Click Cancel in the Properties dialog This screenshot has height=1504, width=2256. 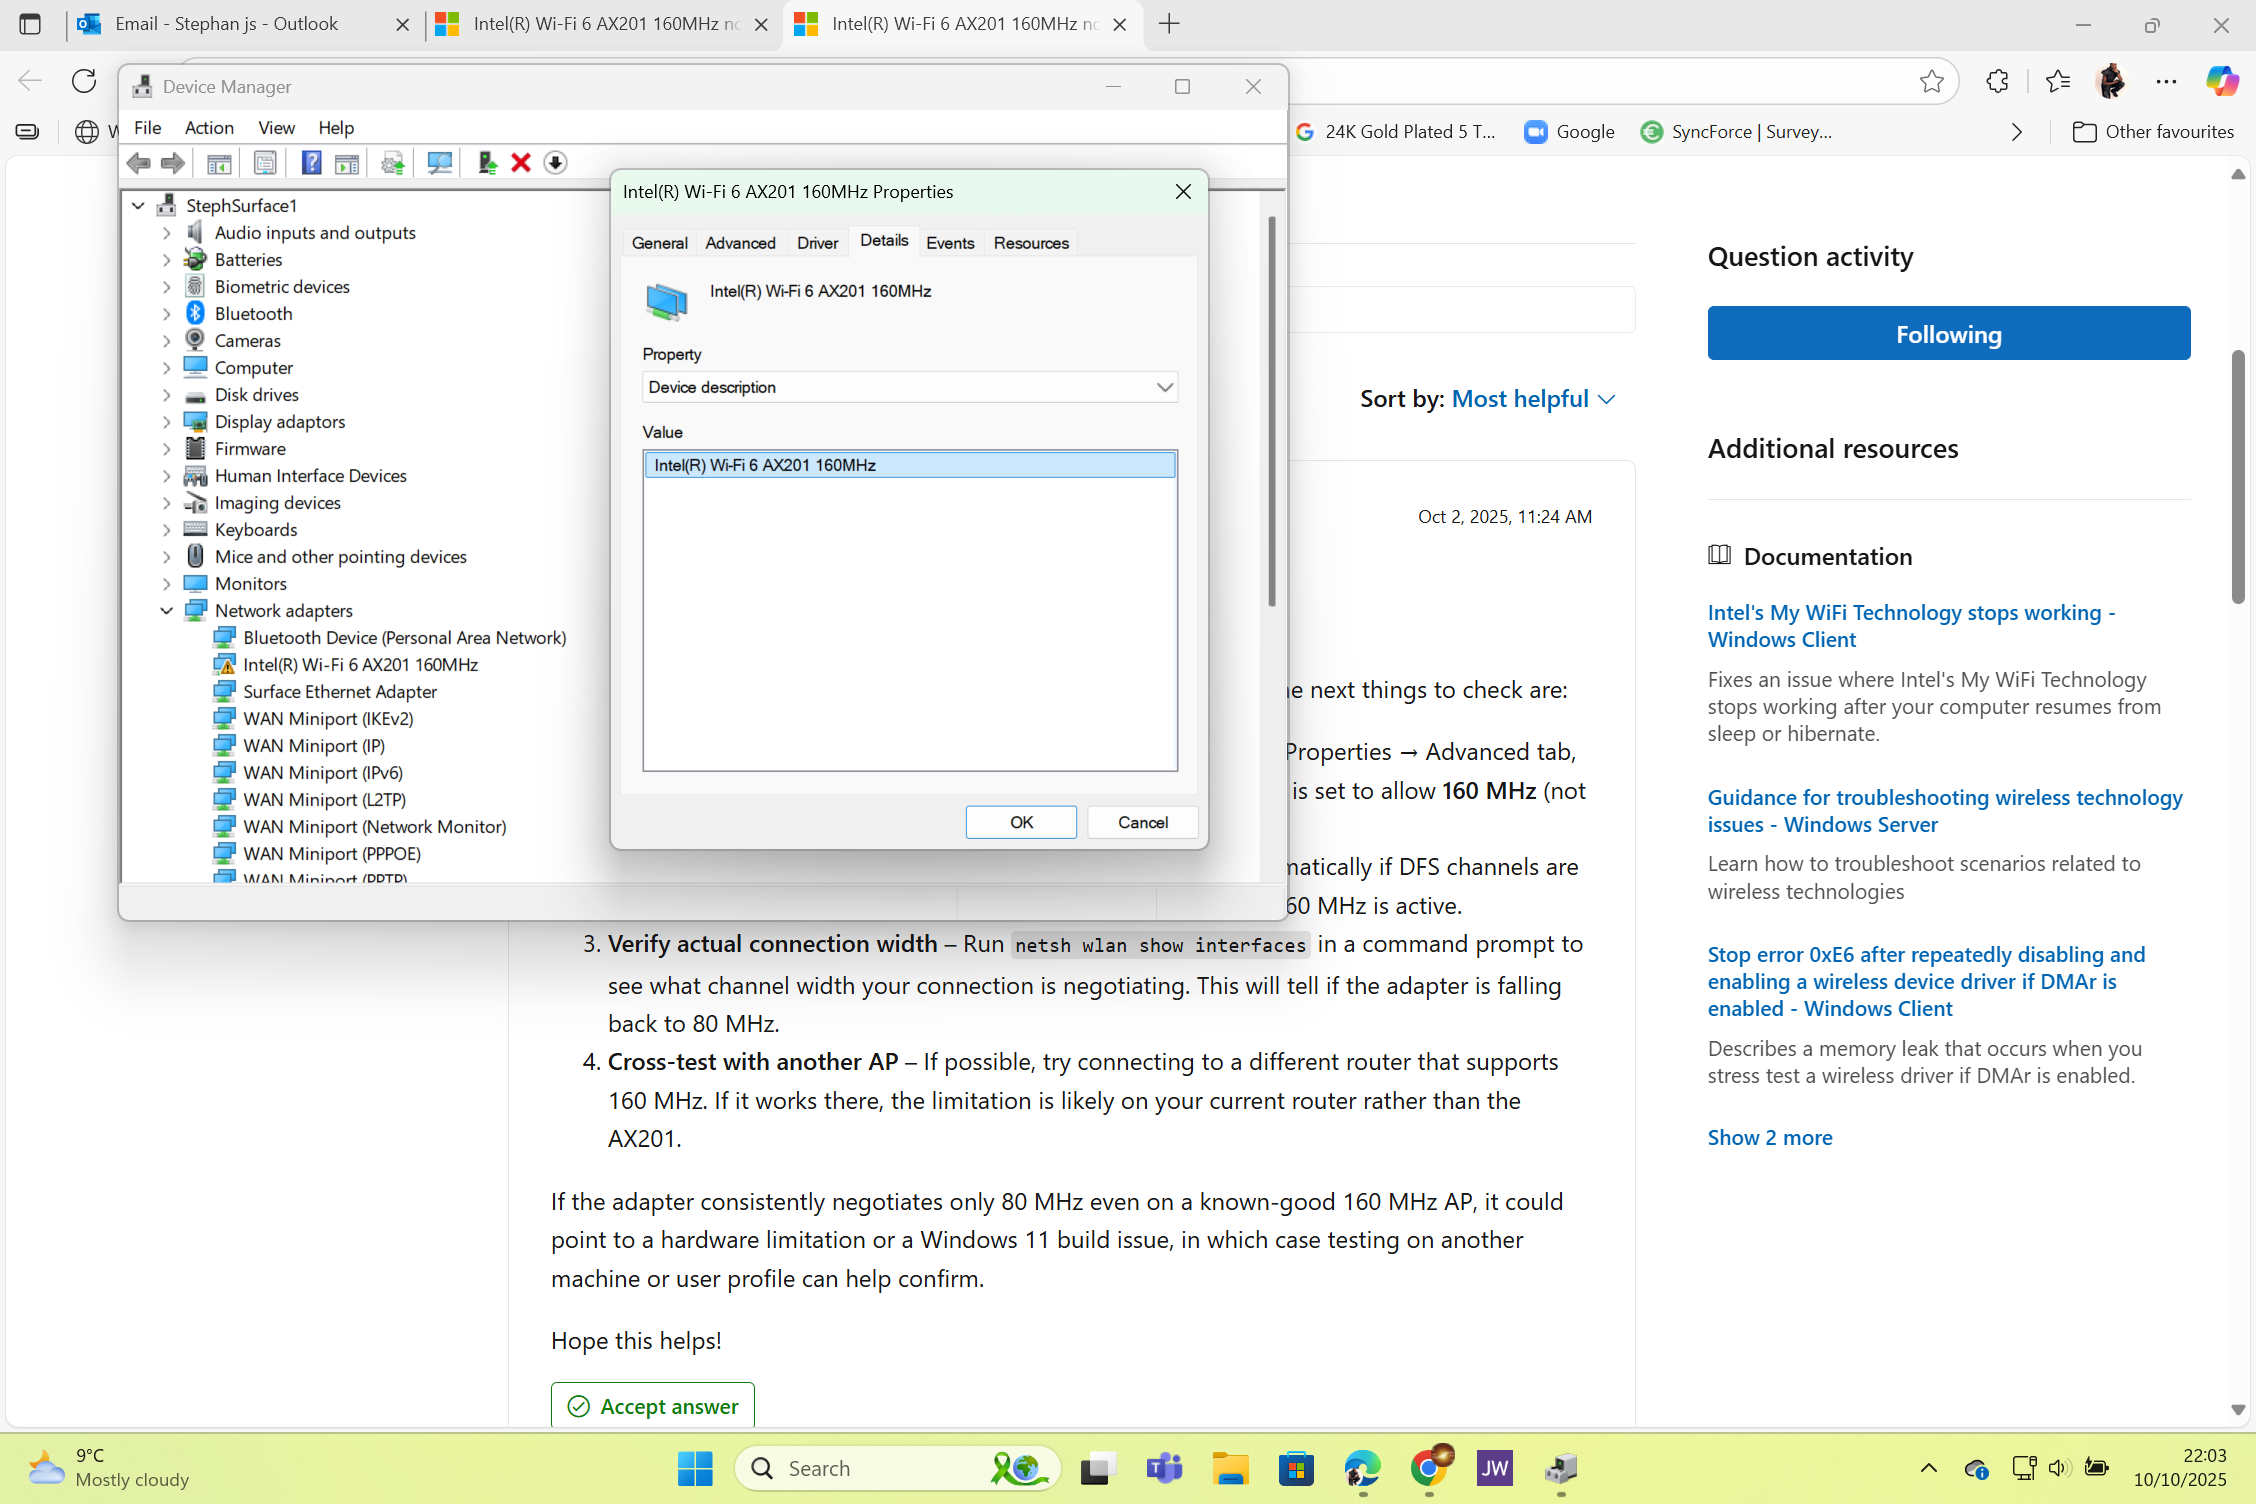(1142, 822)
